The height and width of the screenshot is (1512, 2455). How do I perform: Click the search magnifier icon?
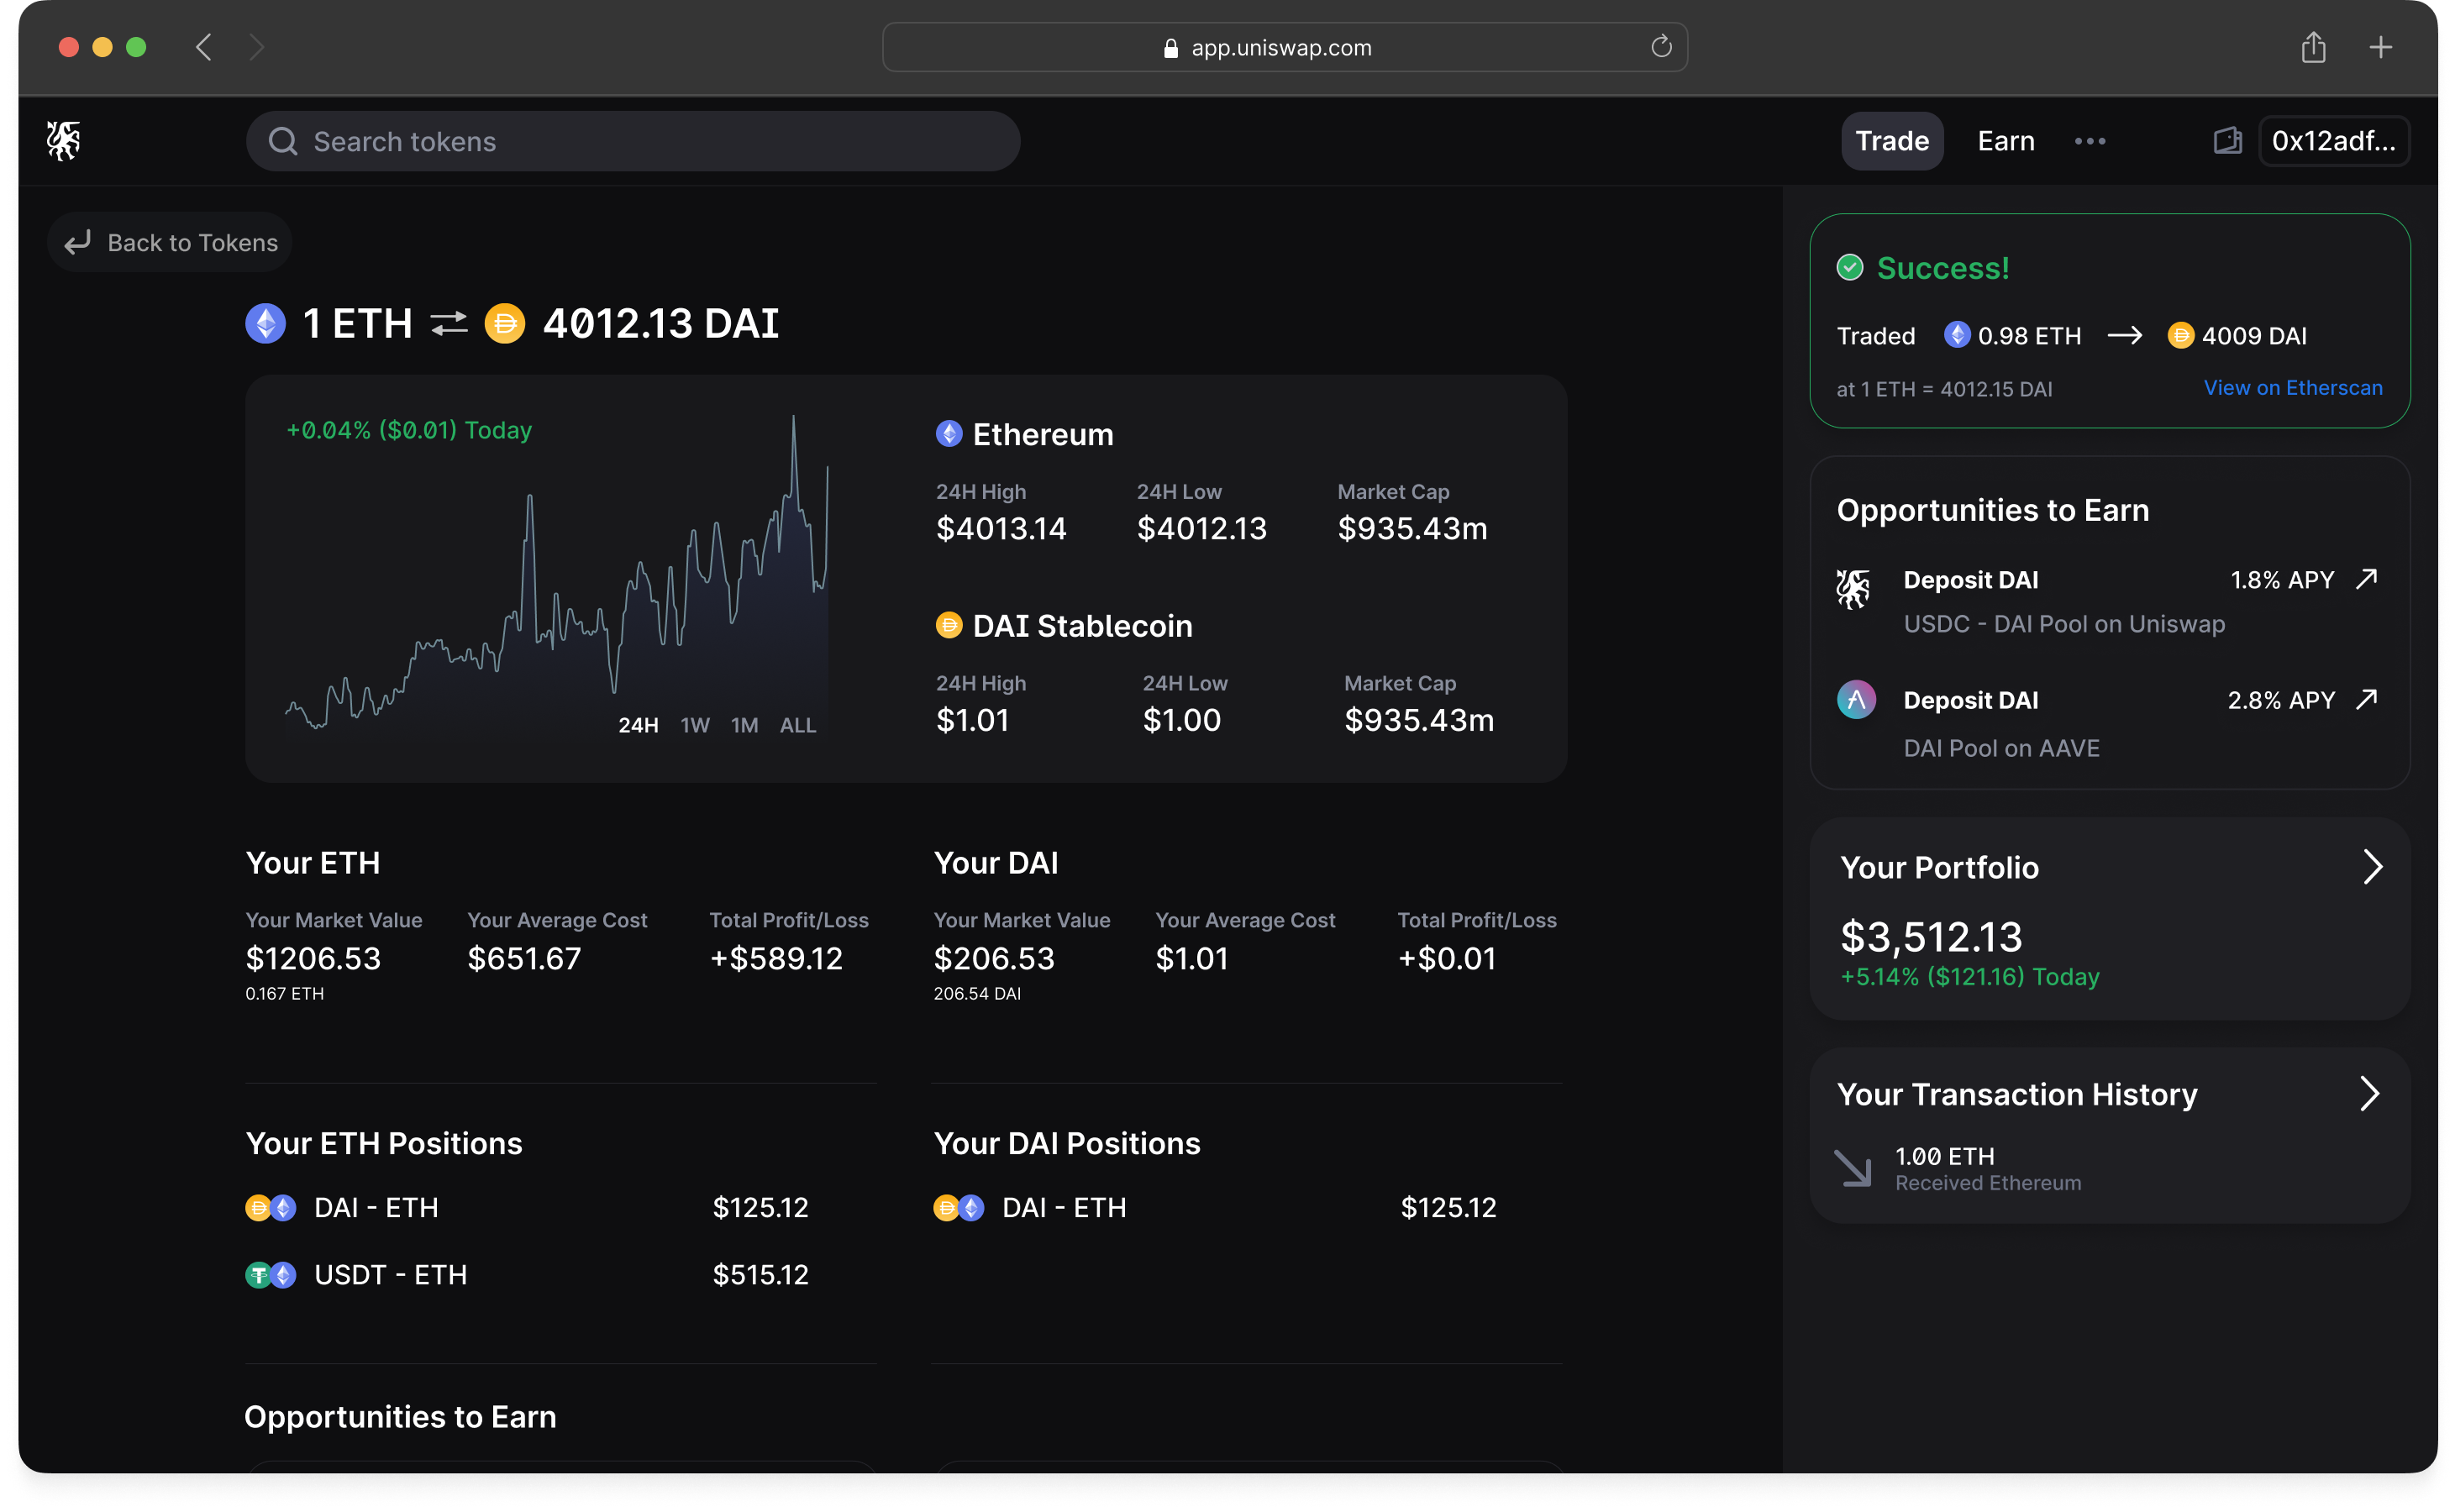[283, 142]
